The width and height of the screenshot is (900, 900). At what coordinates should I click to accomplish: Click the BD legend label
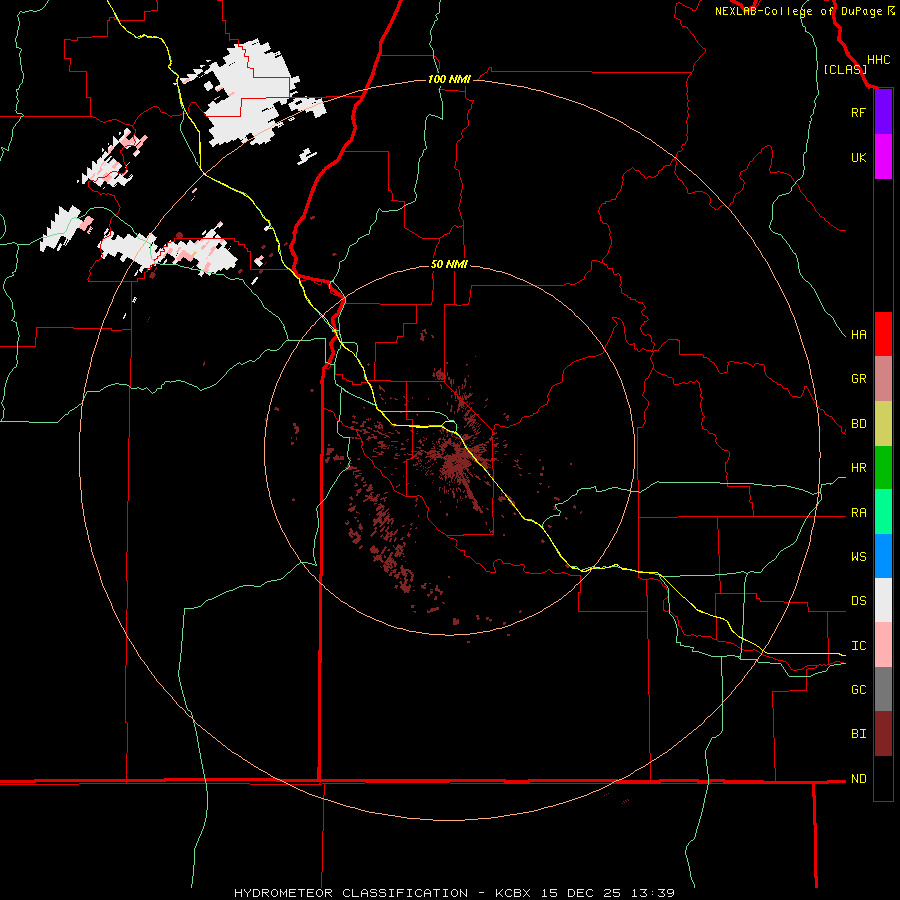tap(858, 424)
